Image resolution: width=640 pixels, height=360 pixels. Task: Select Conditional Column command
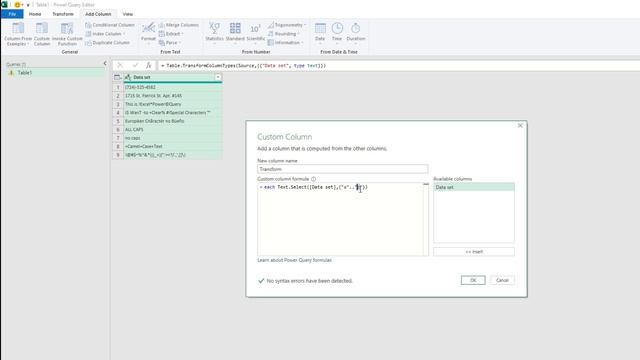tap(109, 25)
